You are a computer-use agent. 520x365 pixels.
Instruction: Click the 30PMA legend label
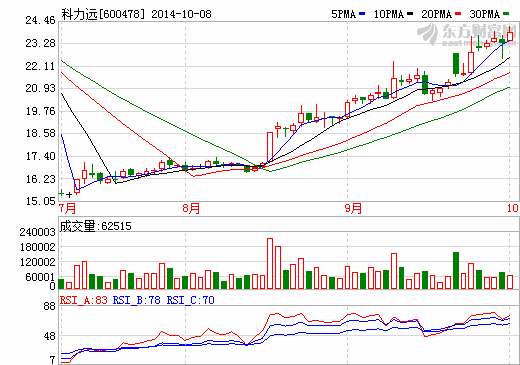(485, 14)
